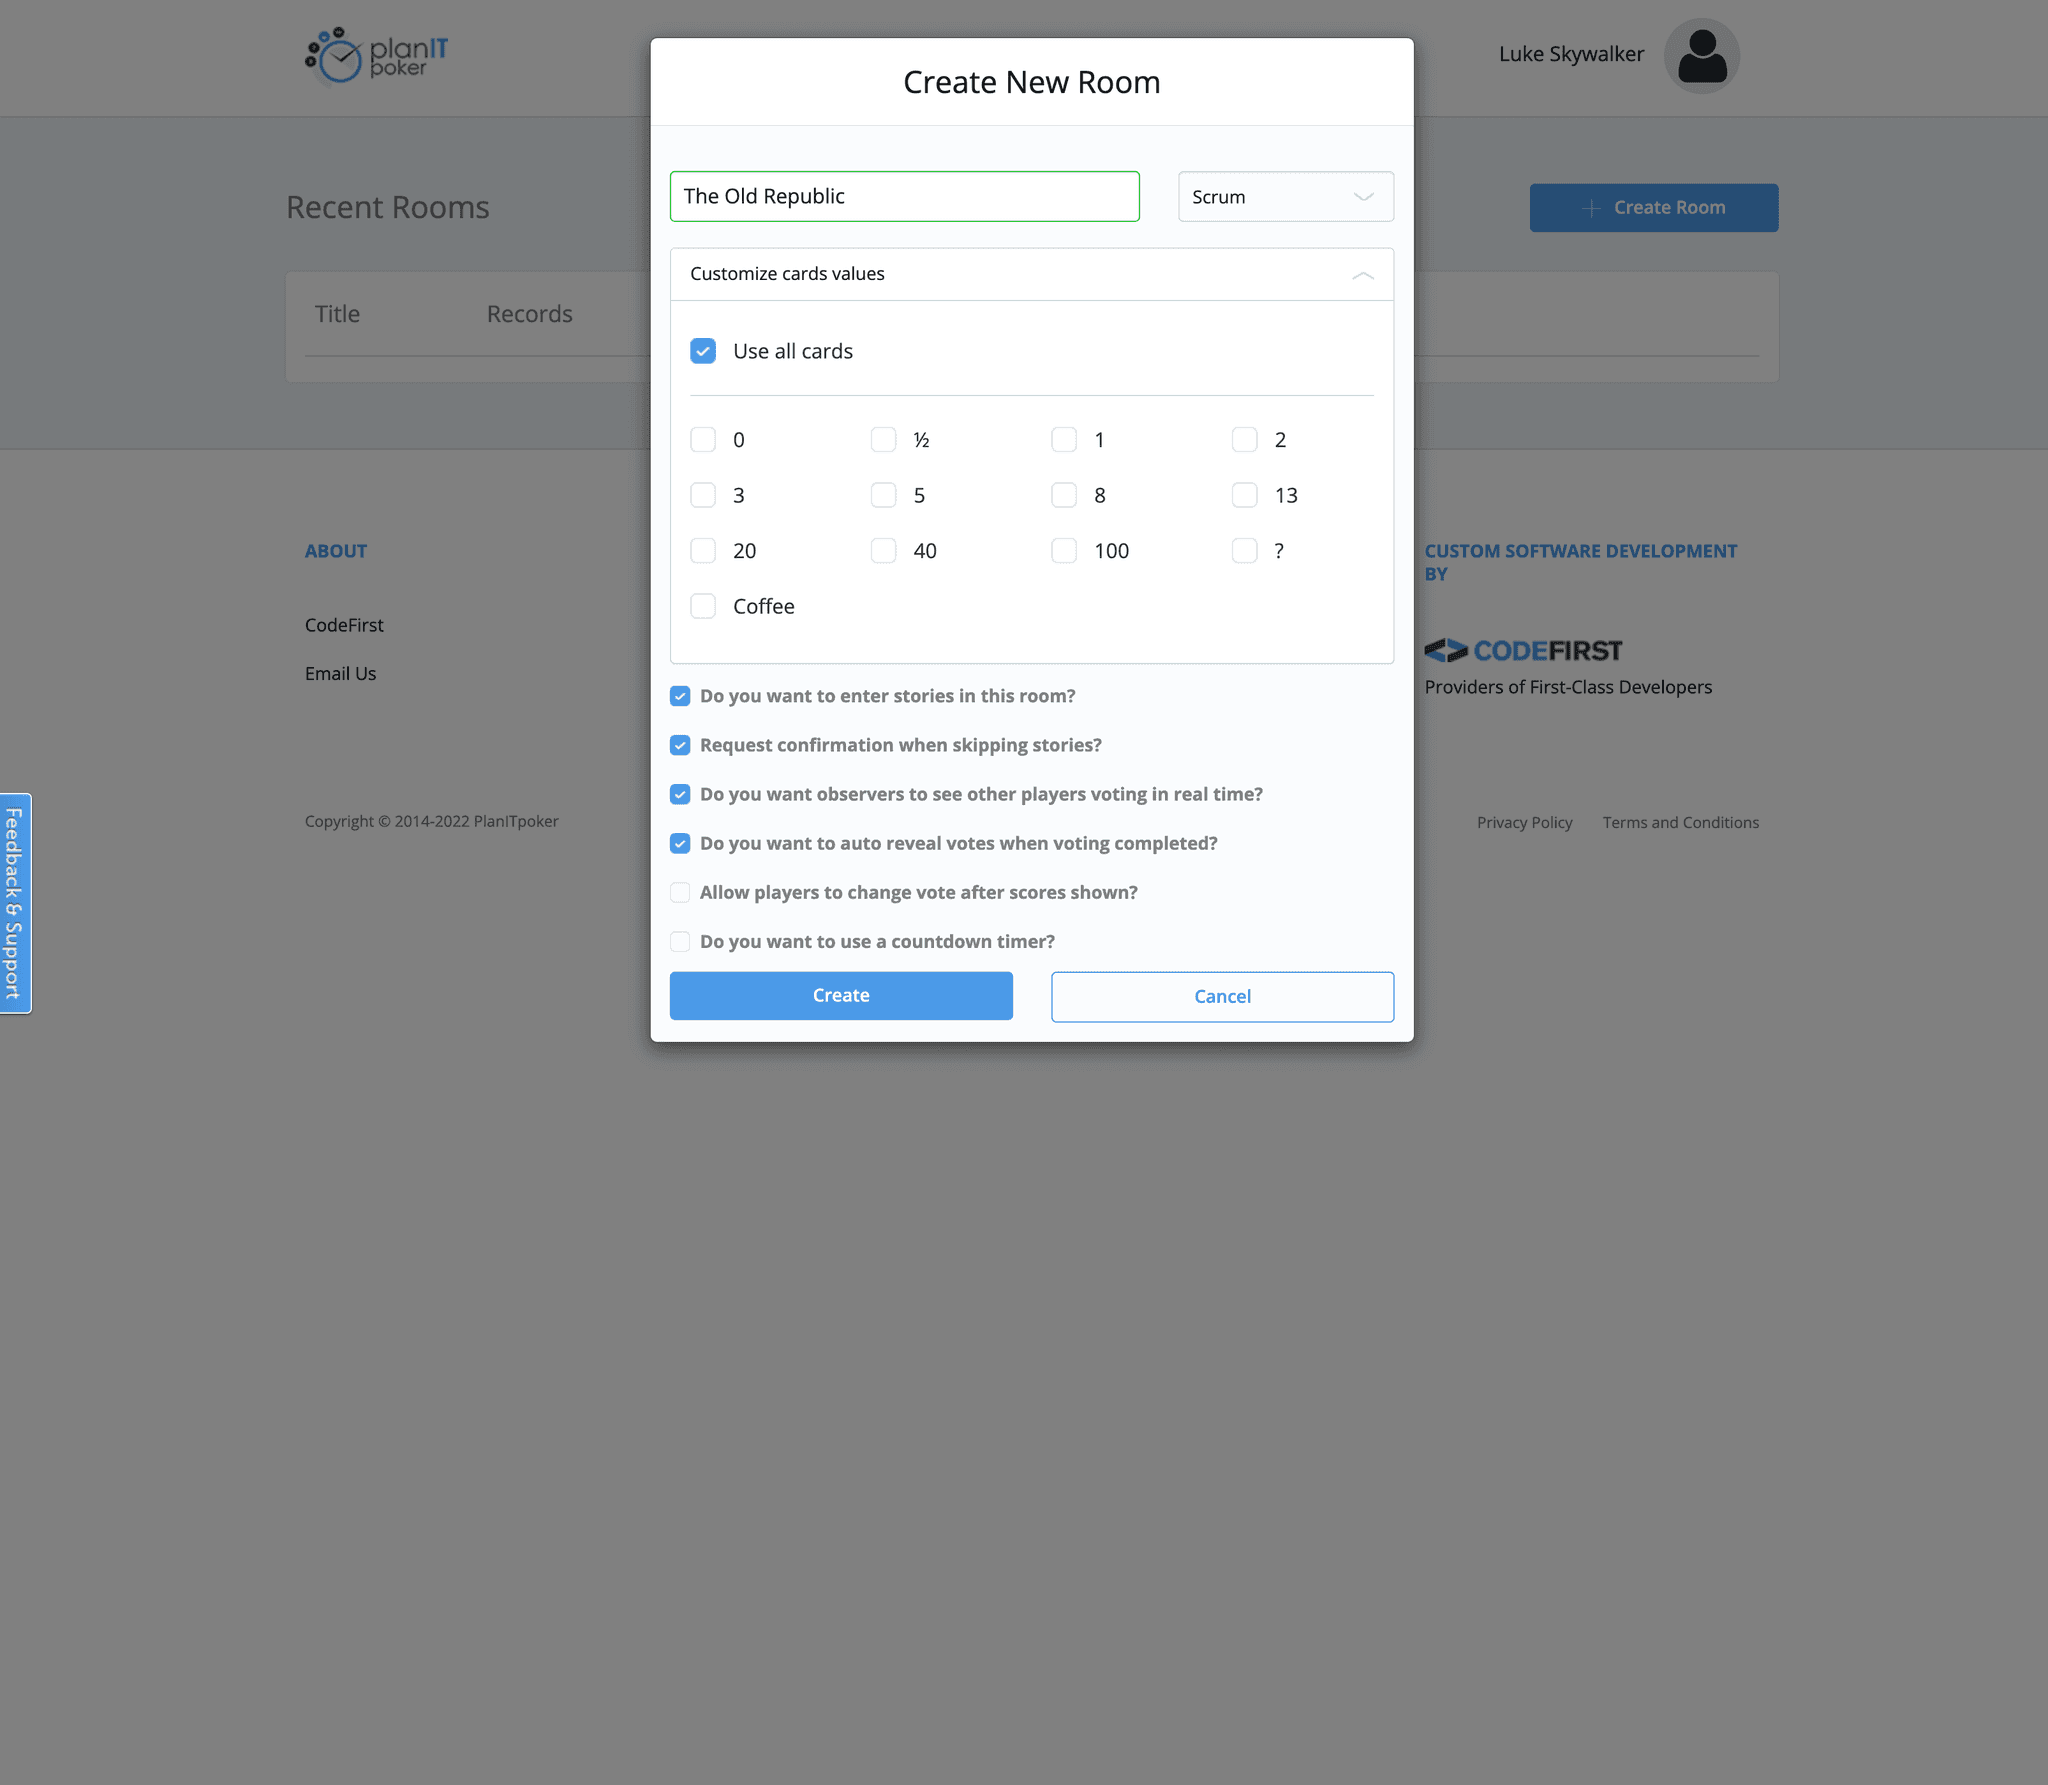Toggle the Use all cards checkbox

(x=705, y=352)
